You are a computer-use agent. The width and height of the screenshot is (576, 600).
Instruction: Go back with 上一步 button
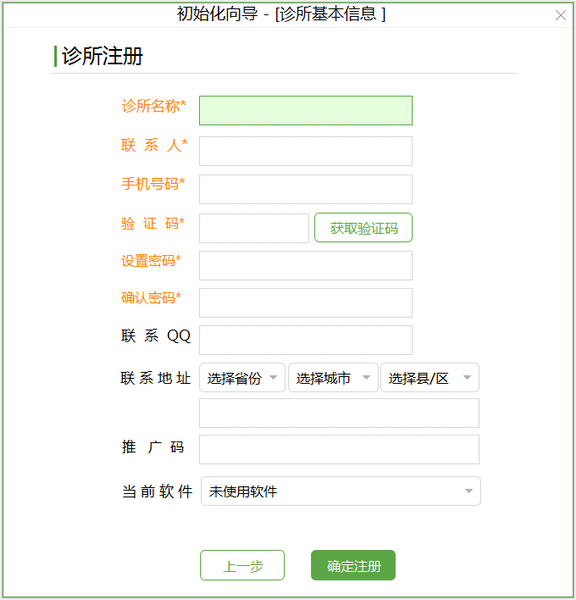(x=242, y=565)
